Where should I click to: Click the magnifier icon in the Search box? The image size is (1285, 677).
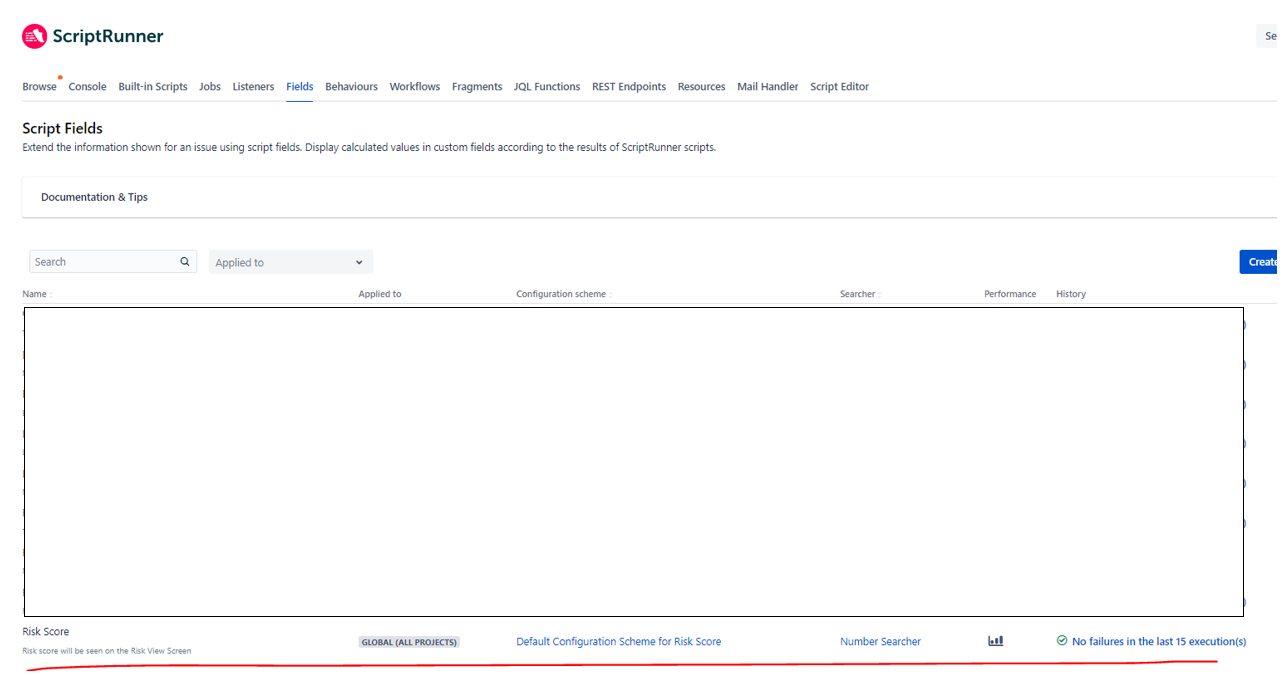tap(185, 262)
